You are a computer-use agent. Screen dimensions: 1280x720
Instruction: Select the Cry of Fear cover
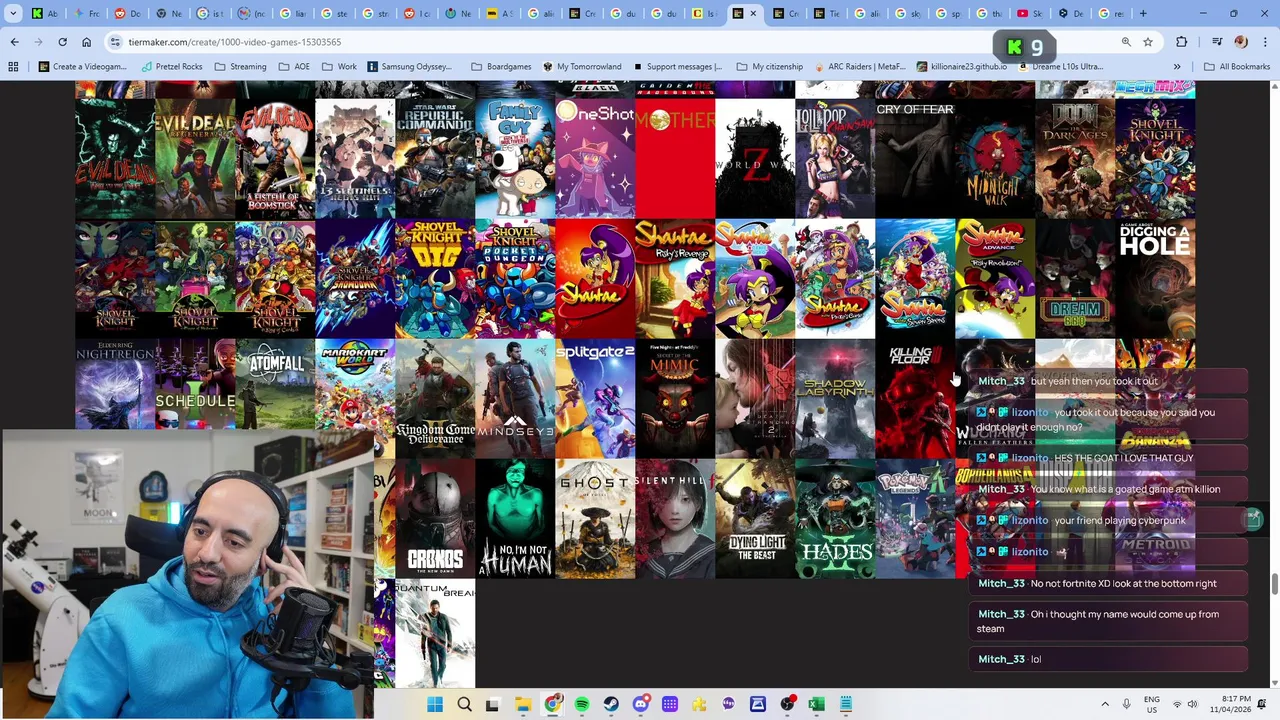pyautogui.click(x=915, y=158)
